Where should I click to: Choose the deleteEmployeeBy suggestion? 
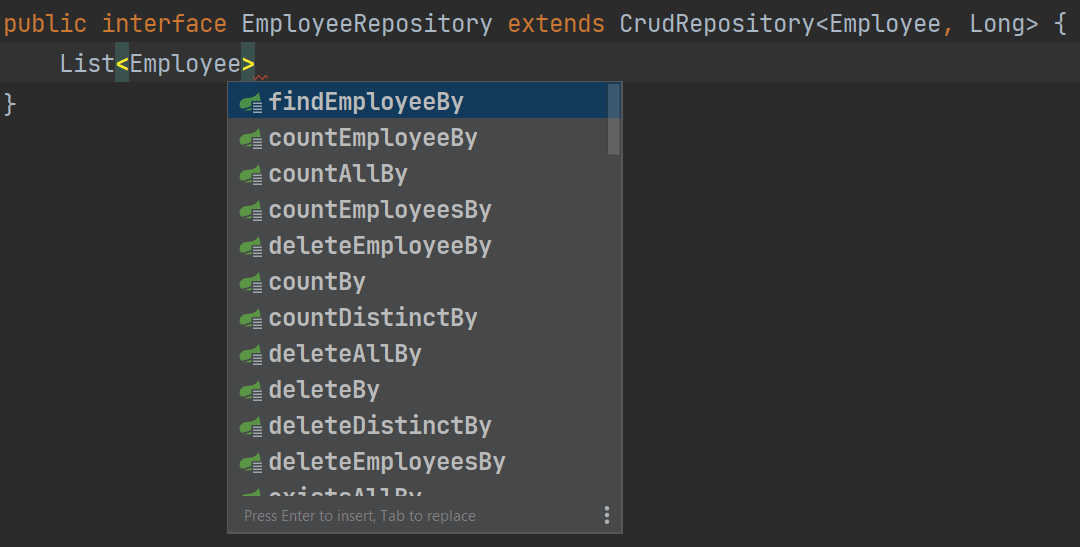pyautogui.click(x=380, y=246)
